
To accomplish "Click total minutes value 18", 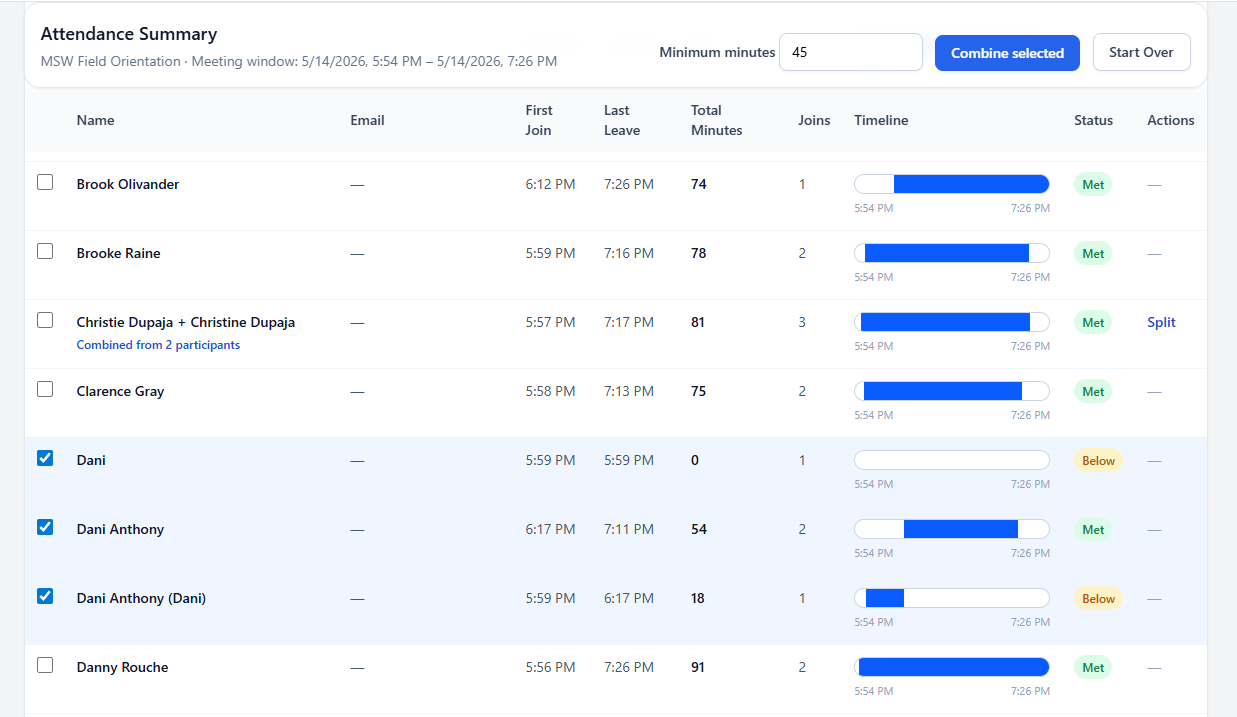I will [698, 598].
